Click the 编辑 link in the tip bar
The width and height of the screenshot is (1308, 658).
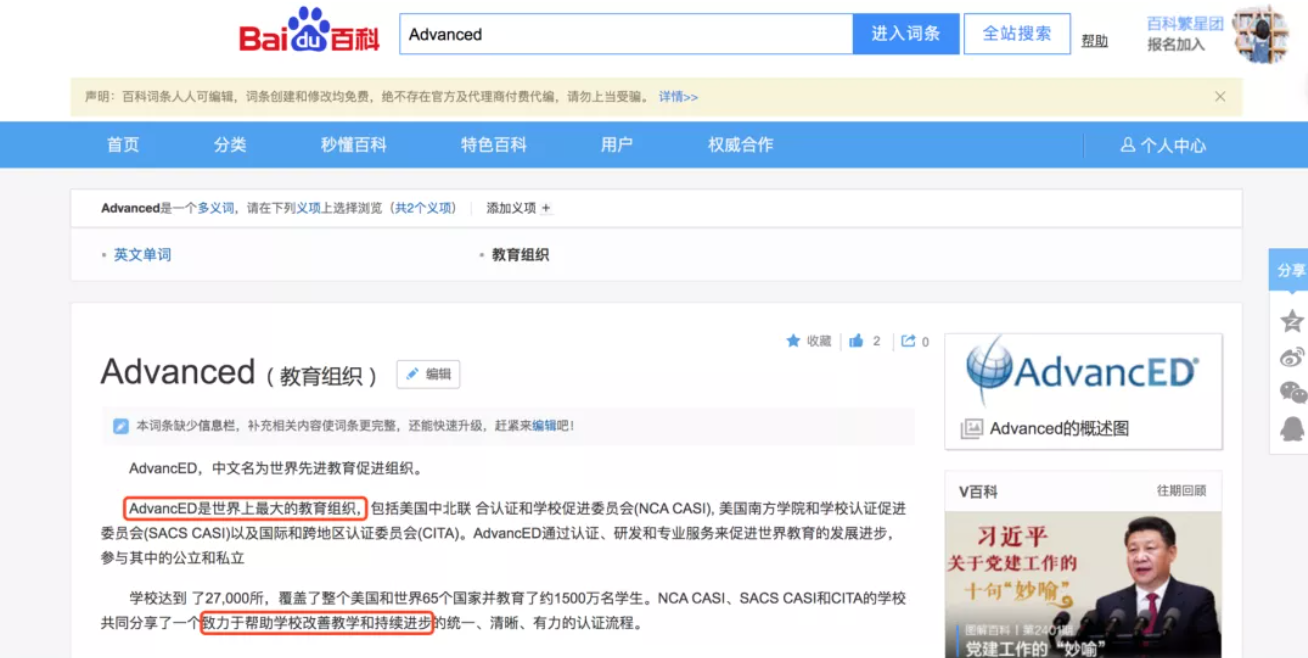tap(544, 426)
